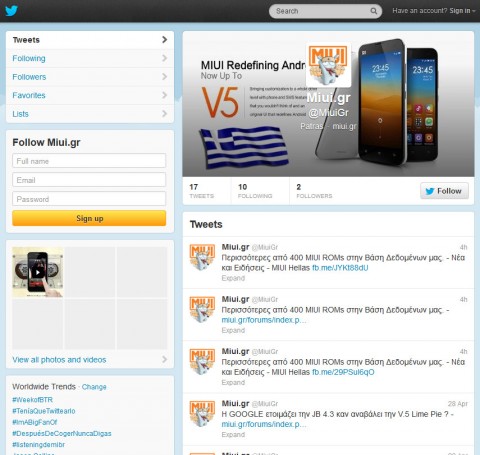Change the Worldwide Trends location
The height and width of the screenshot is (455, 480).
(94, 387)
